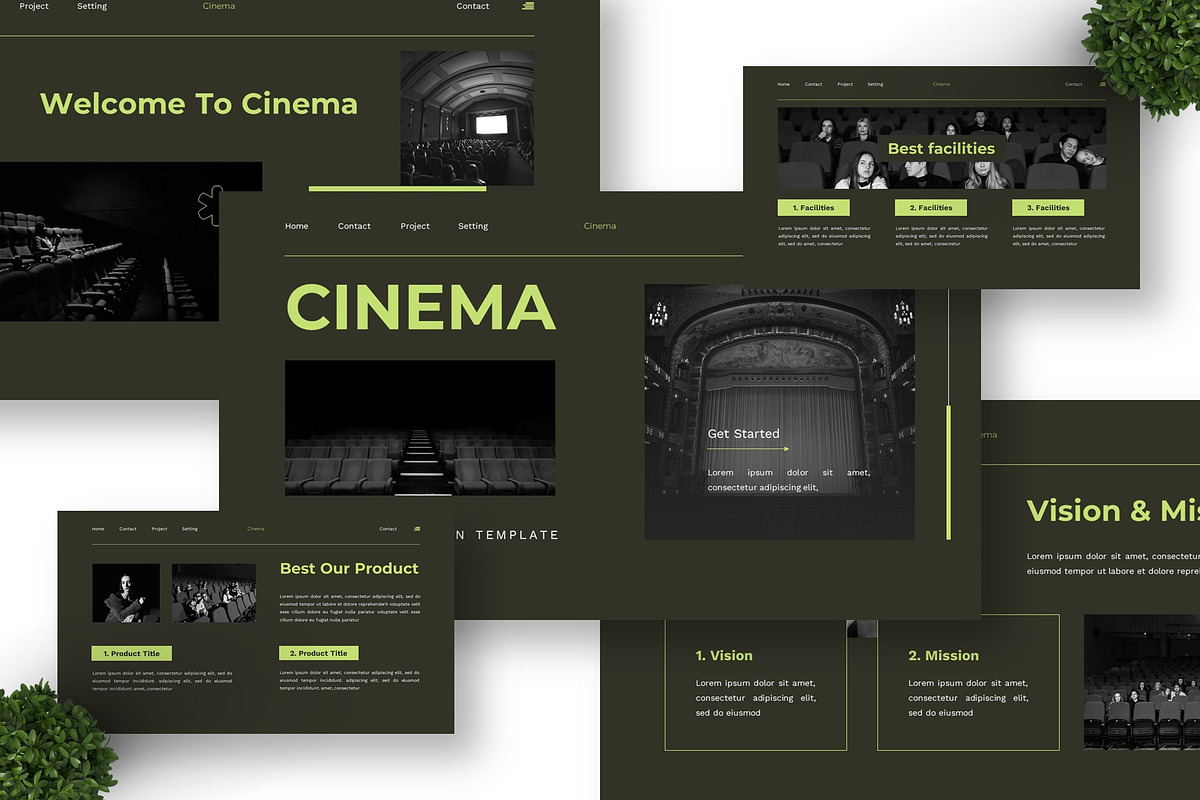Open audience thumbnail beside woman portrait on Product slide
1200x800 pixels.
(214, 593)
